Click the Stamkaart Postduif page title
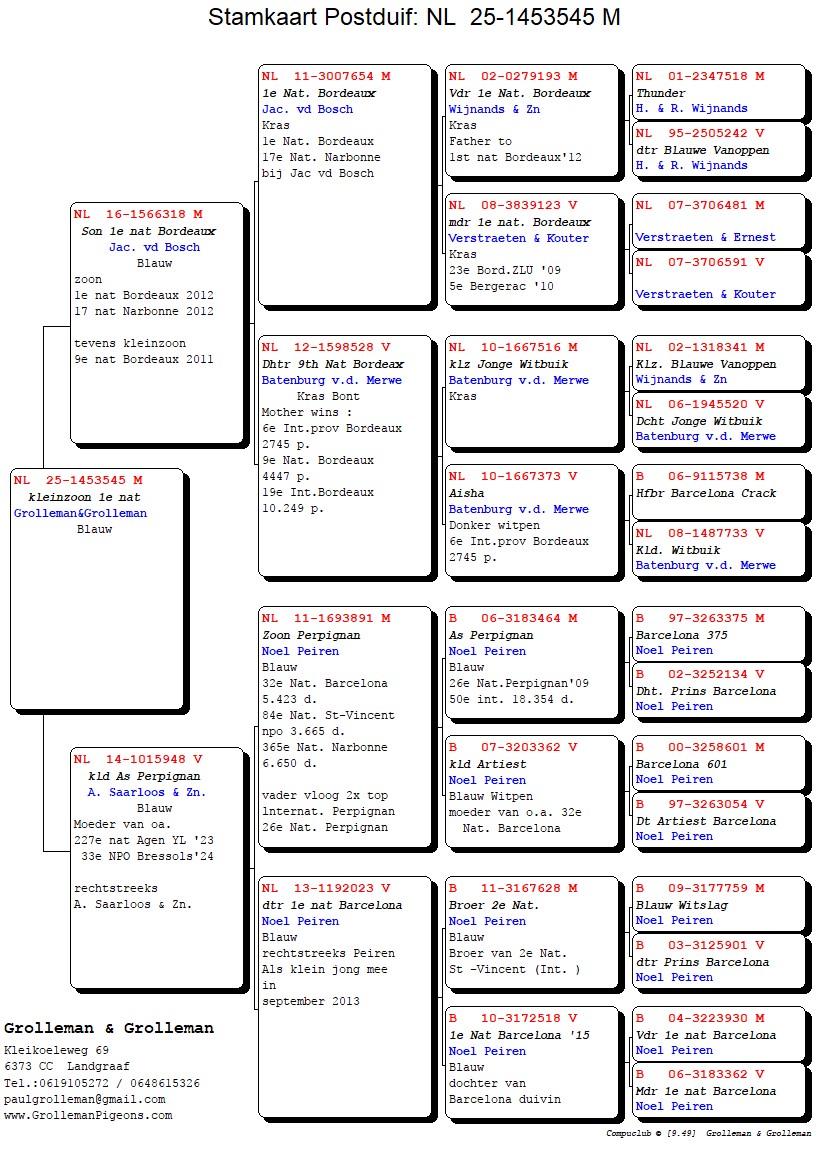 tap(413, 17)
